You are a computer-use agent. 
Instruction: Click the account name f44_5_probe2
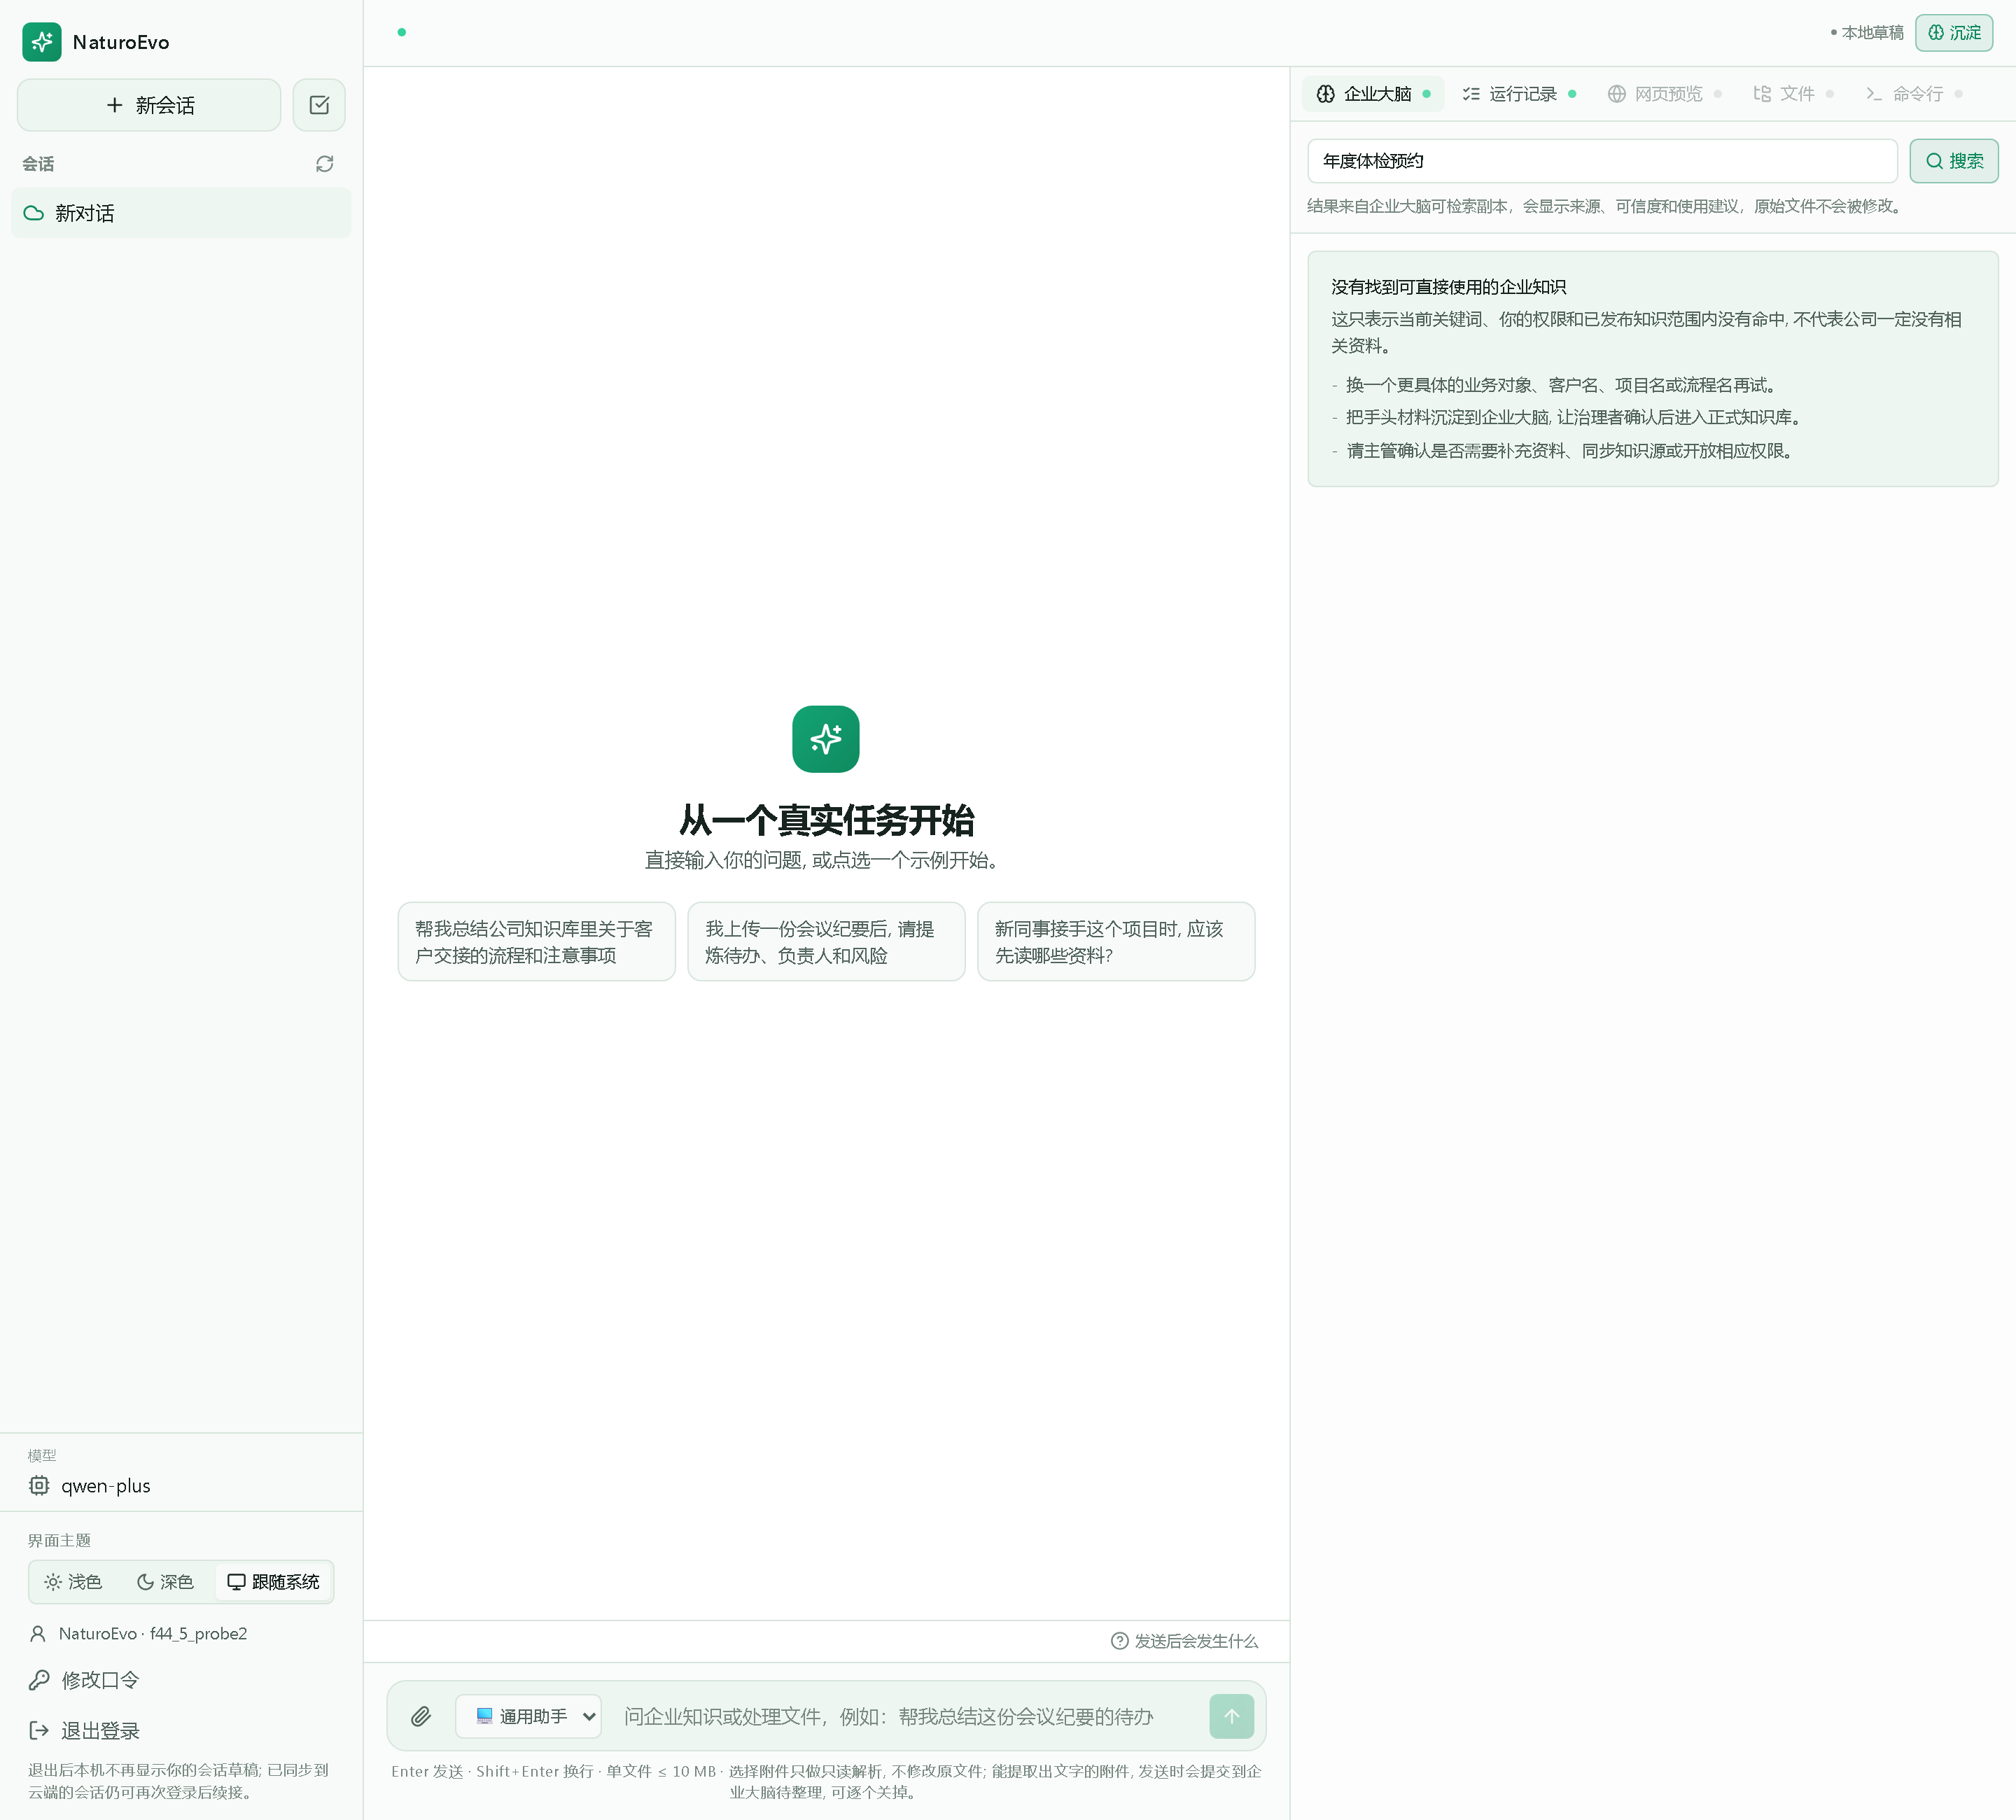coord(198,1633)
